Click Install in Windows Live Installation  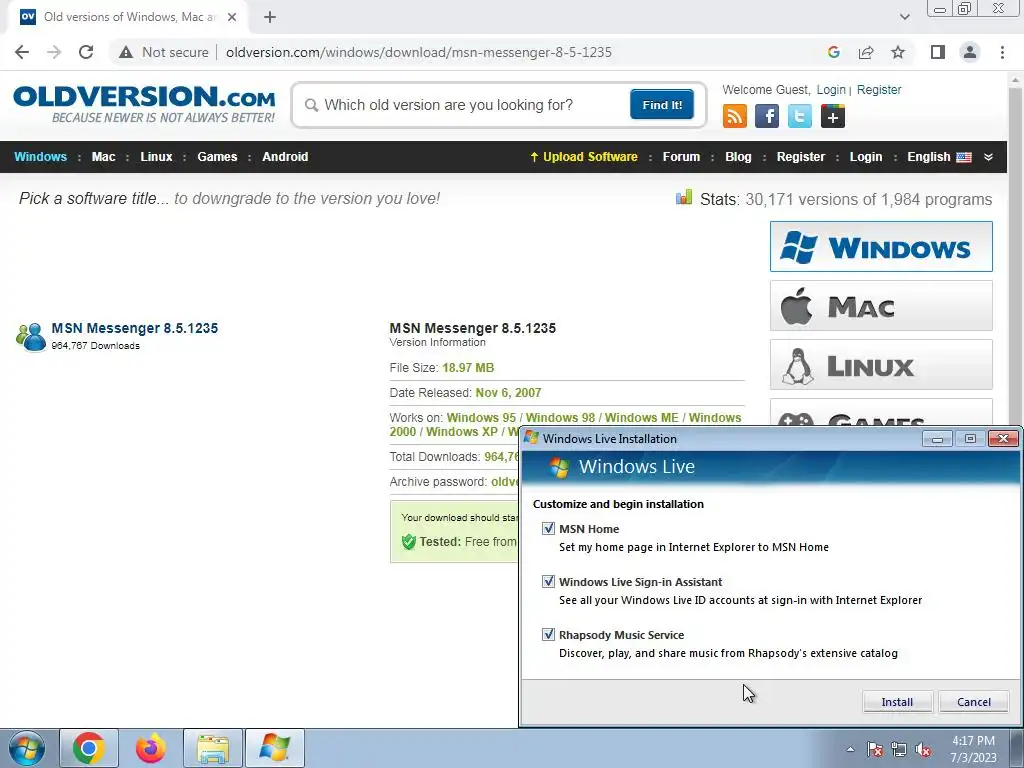897,701
